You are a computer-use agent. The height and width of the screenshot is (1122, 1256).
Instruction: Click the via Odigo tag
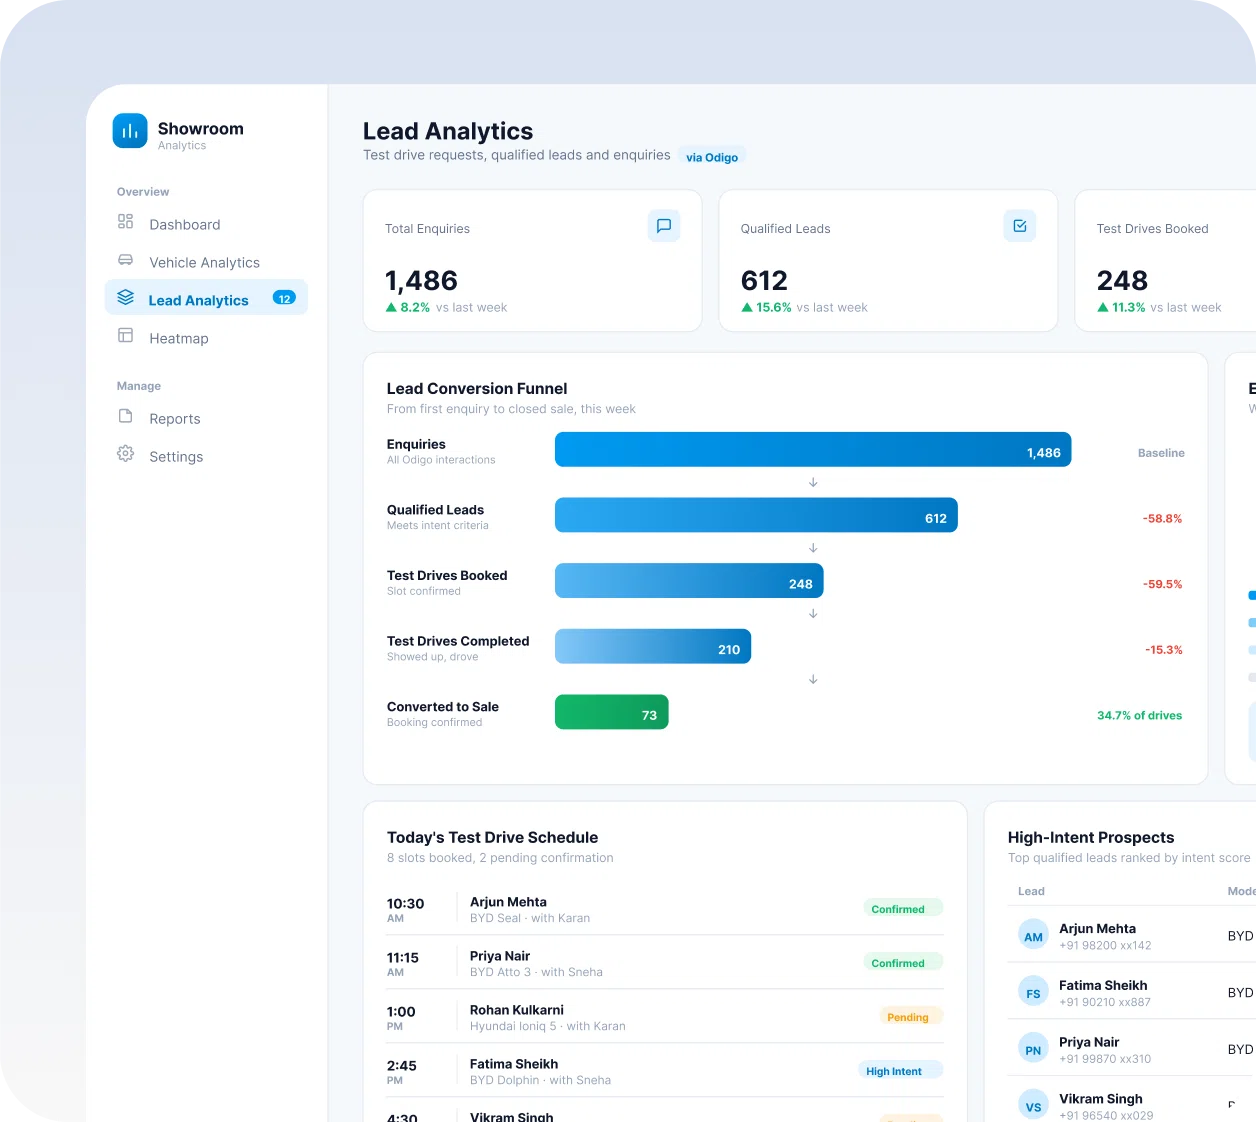coord(712,157)
